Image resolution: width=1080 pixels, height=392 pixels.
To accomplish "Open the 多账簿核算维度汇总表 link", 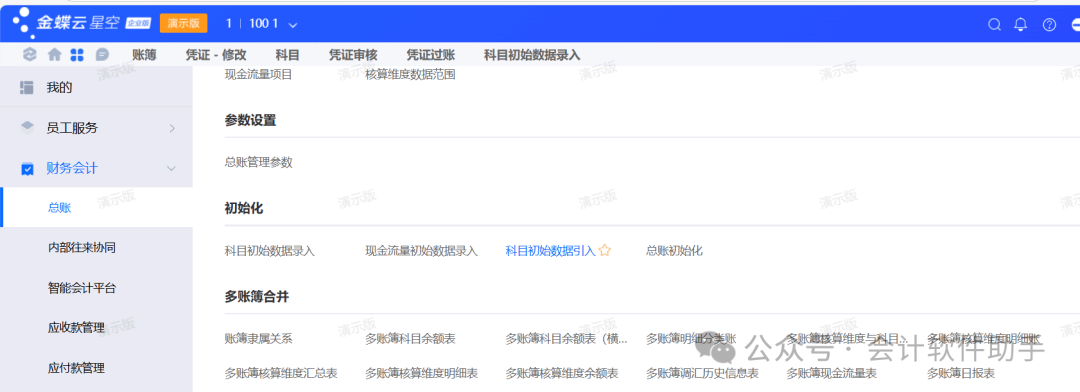I will click(281, 373).
